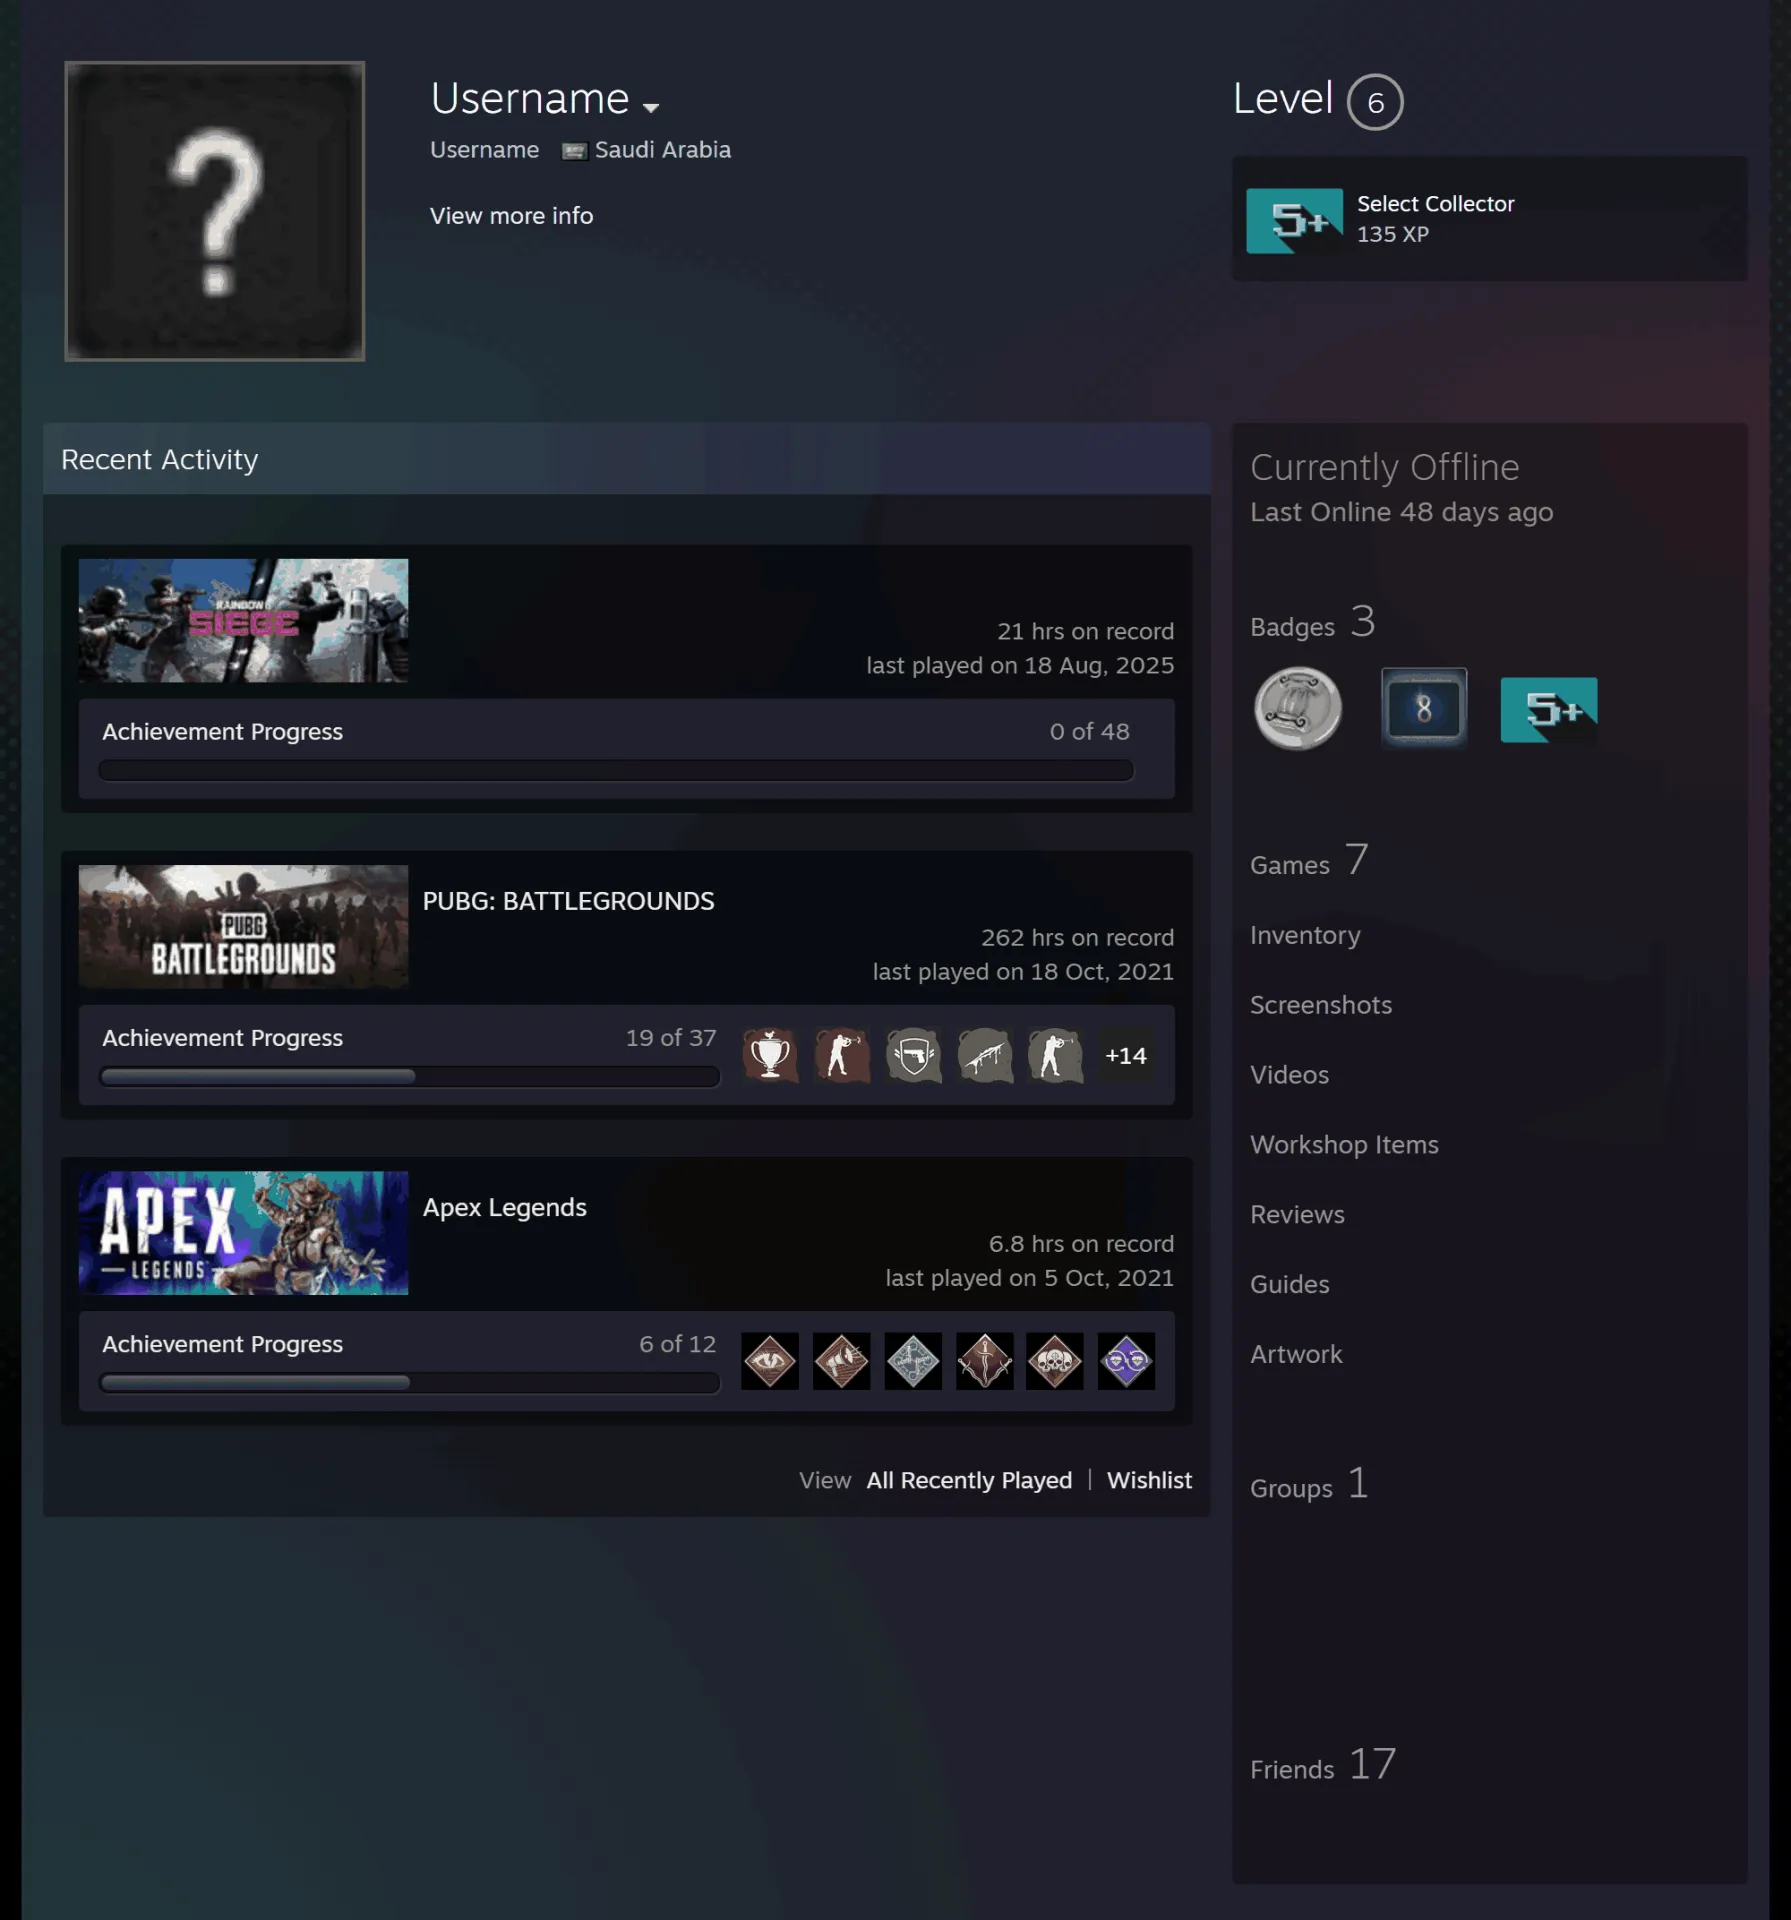Viewport: 1791px width, 1920px height.
Task: Click the level 6 circle
Action: click(x=1375, y=102)
